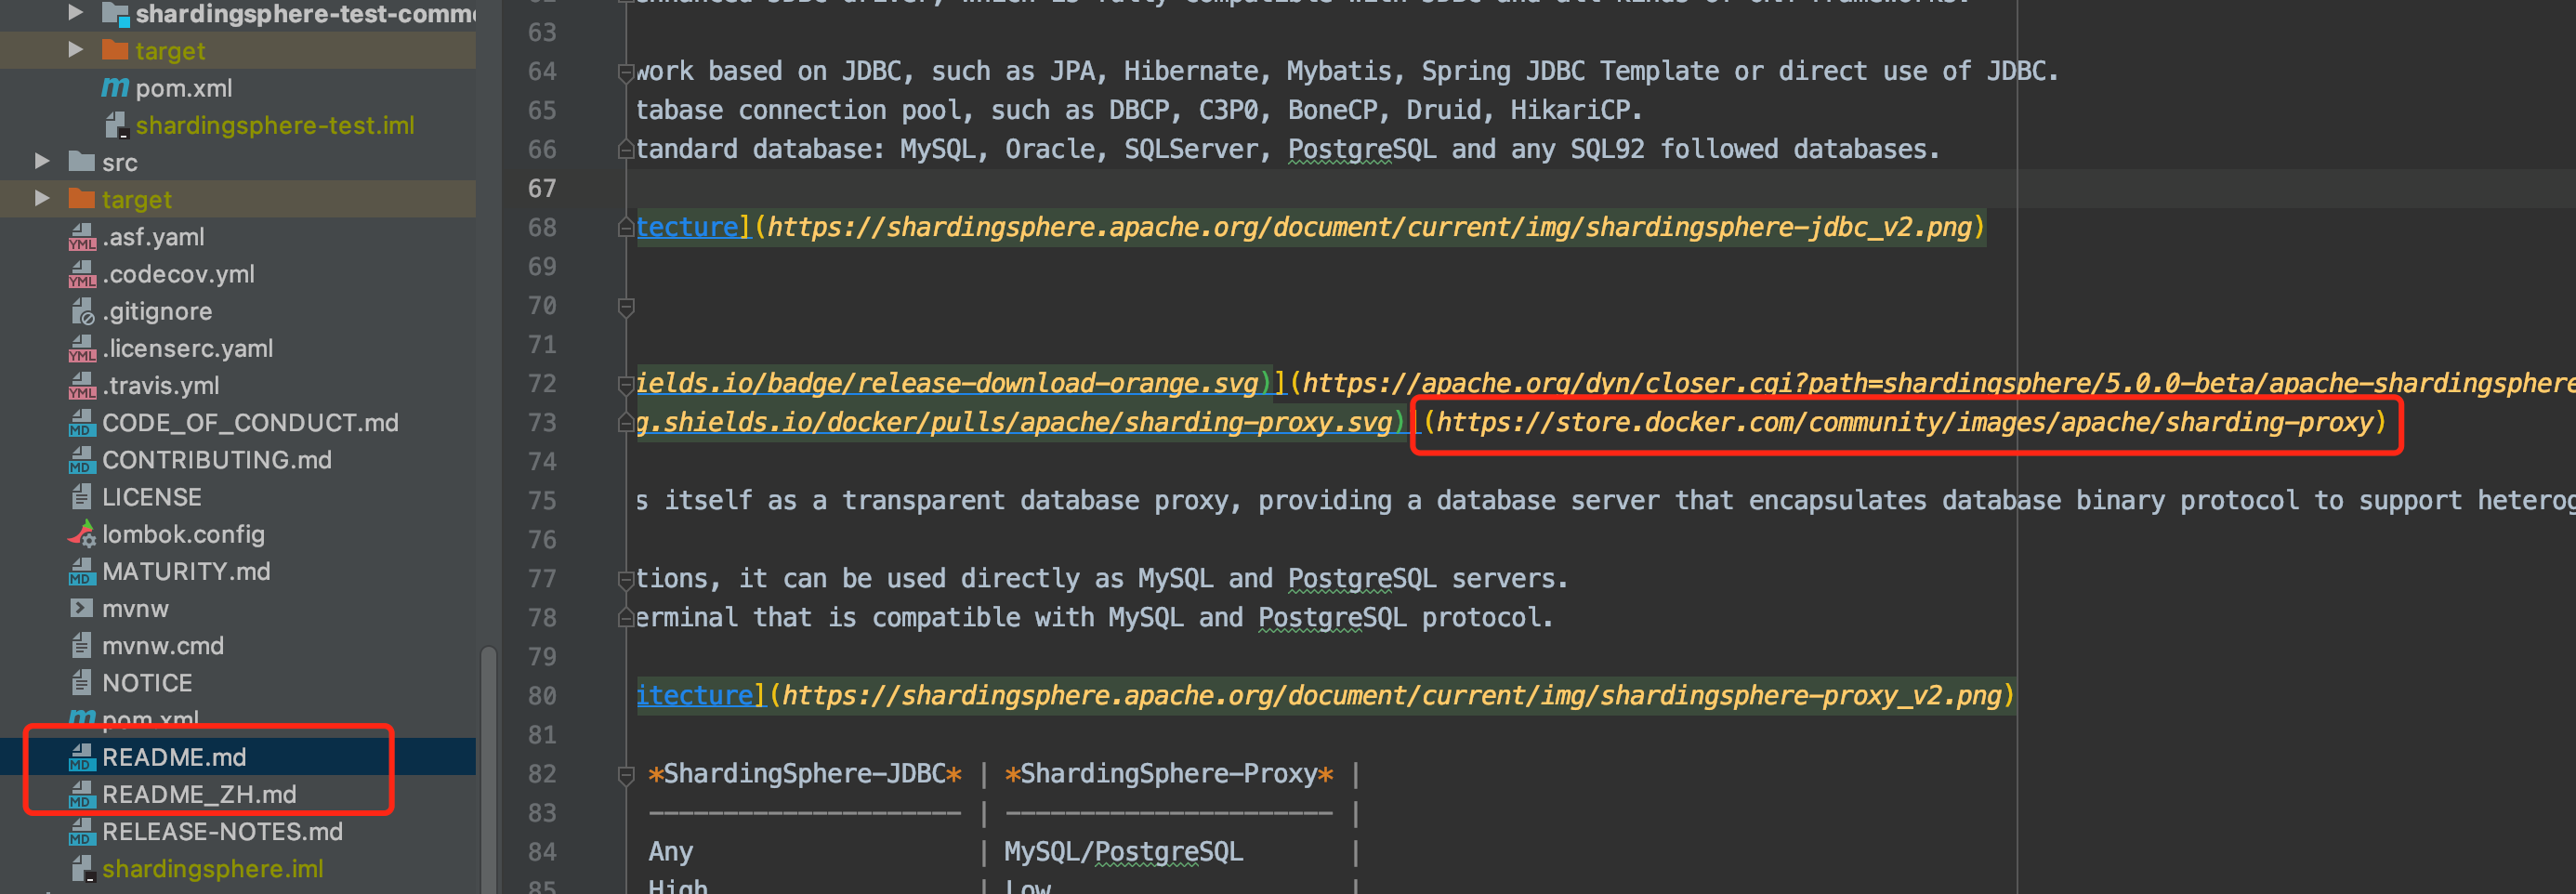
Task: Select README.md in the project tree
Action: coord(174,757)
